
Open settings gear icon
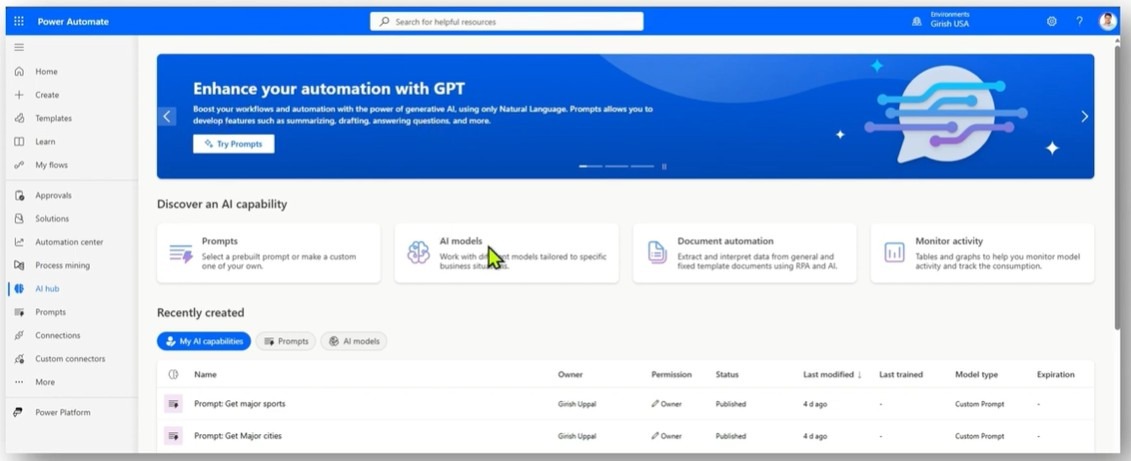(x=1051, y=21)
